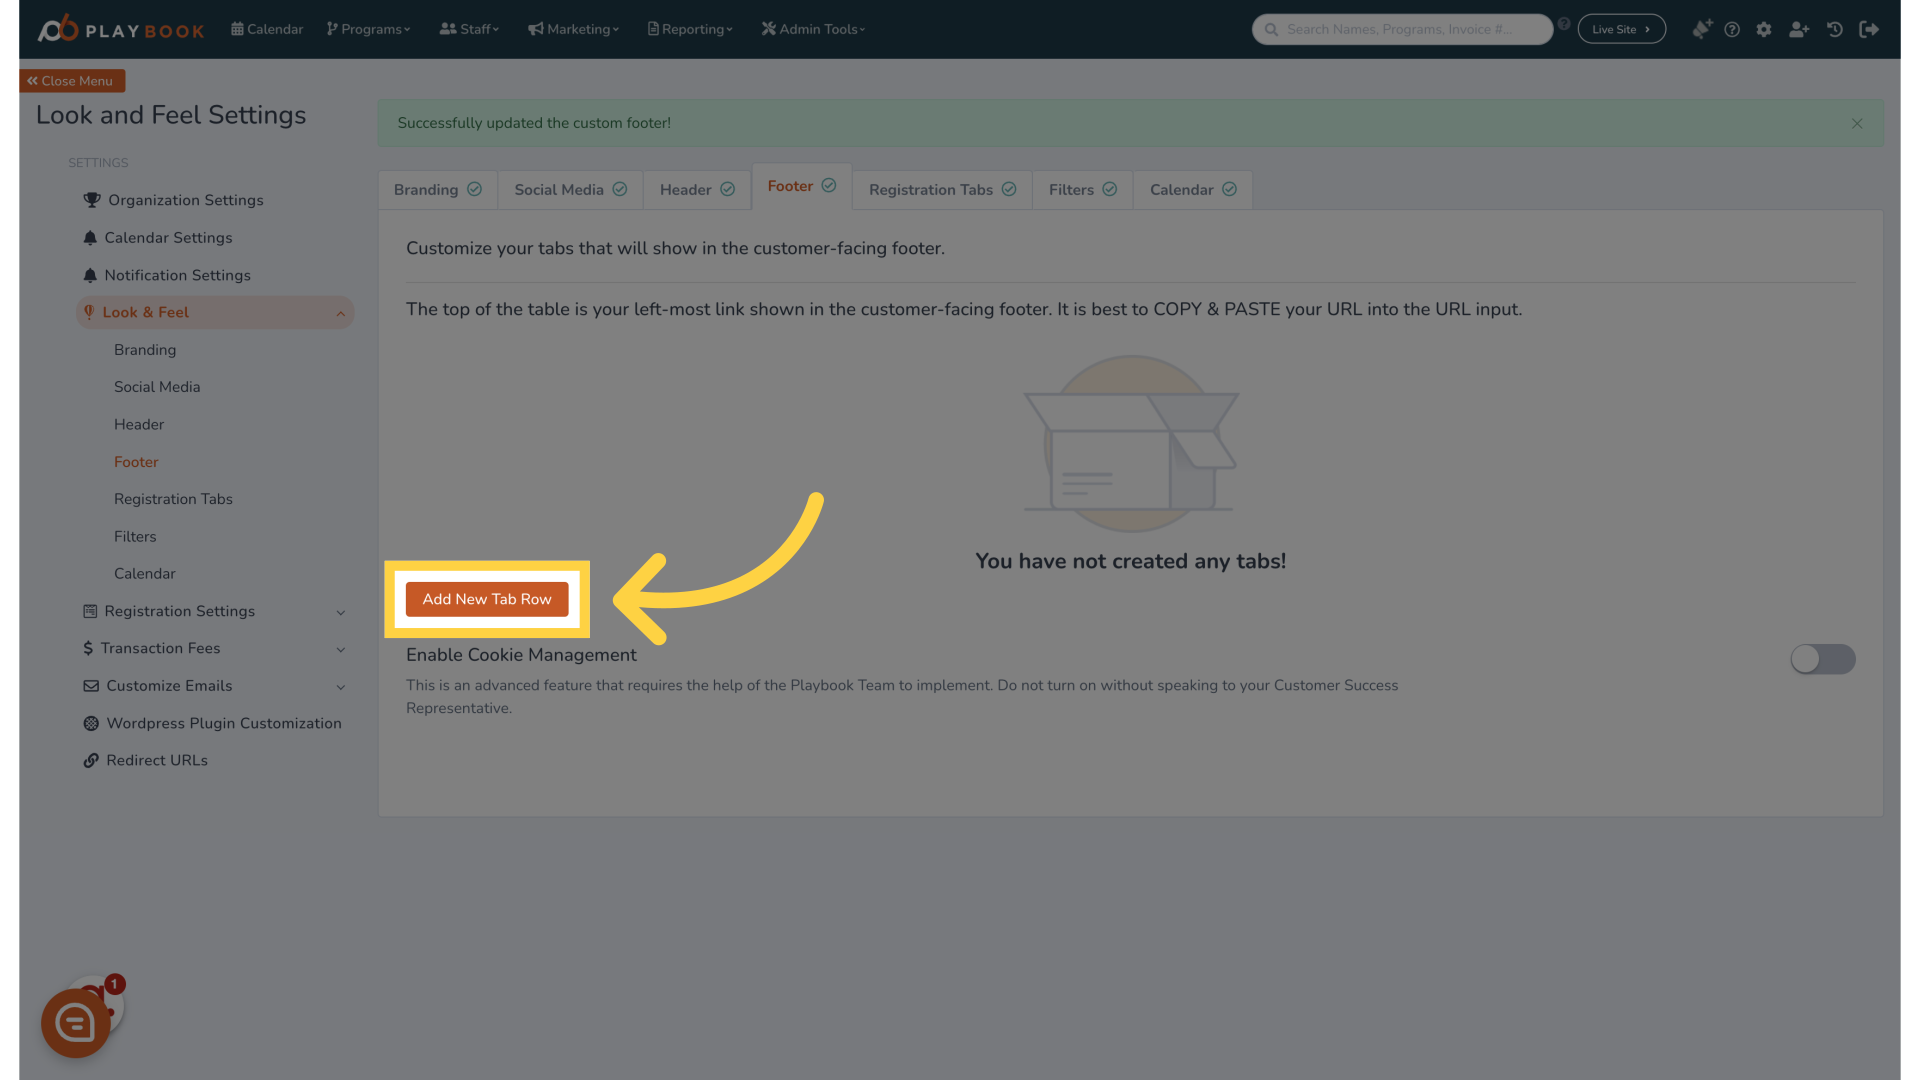Click the Reporting icon

tap(653, 29)
